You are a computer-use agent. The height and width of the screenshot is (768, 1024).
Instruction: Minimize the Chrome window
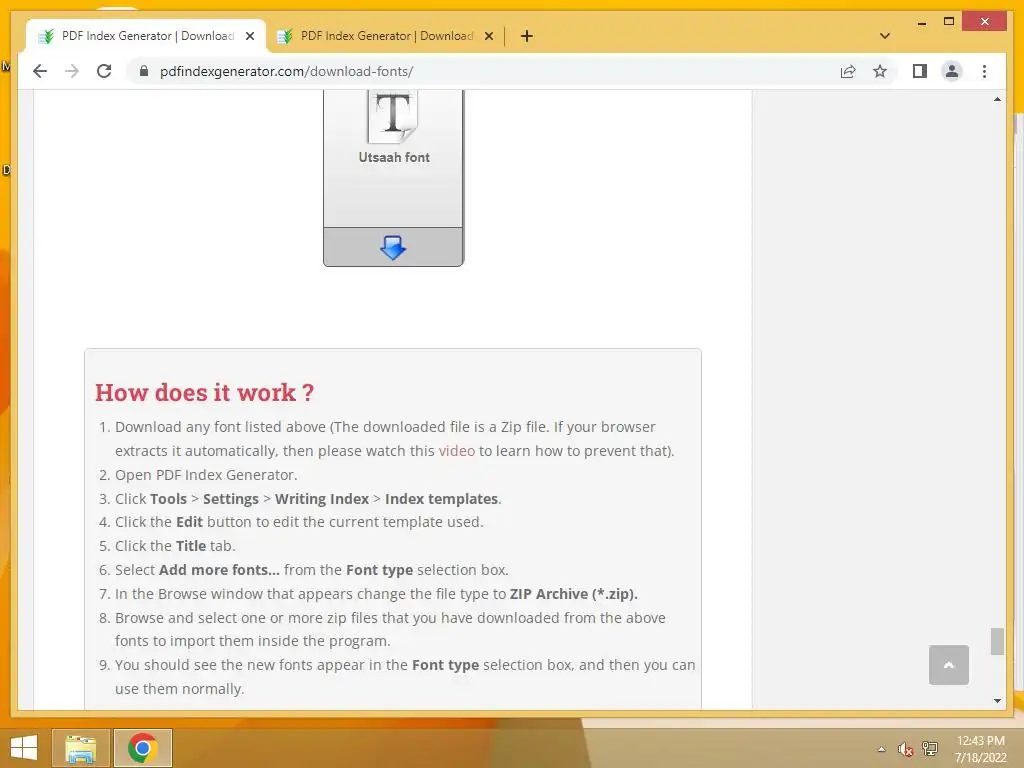(921, 22)
